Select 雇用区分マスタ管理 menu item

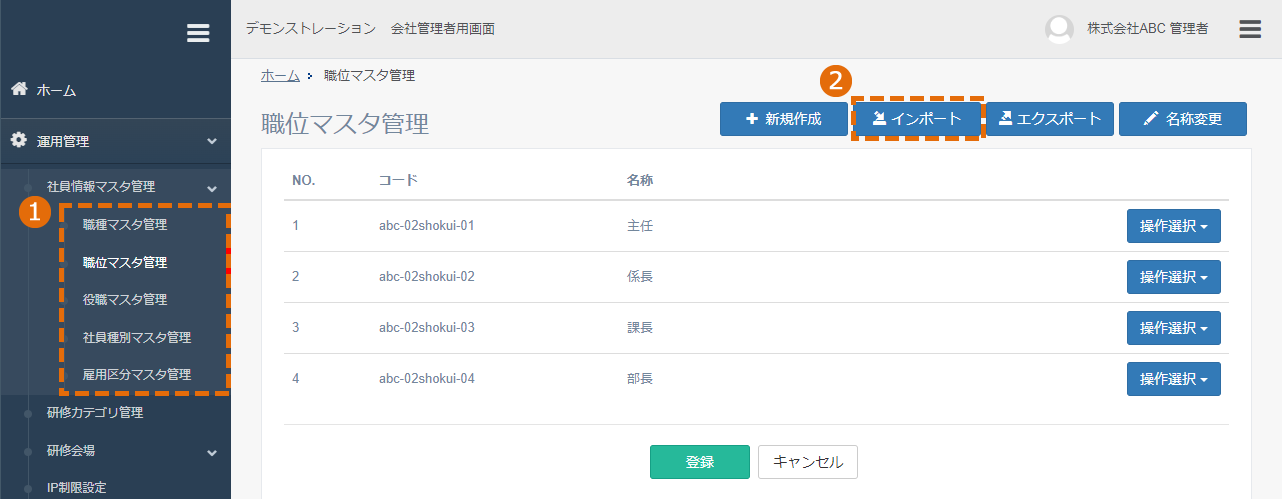point(137,374)
